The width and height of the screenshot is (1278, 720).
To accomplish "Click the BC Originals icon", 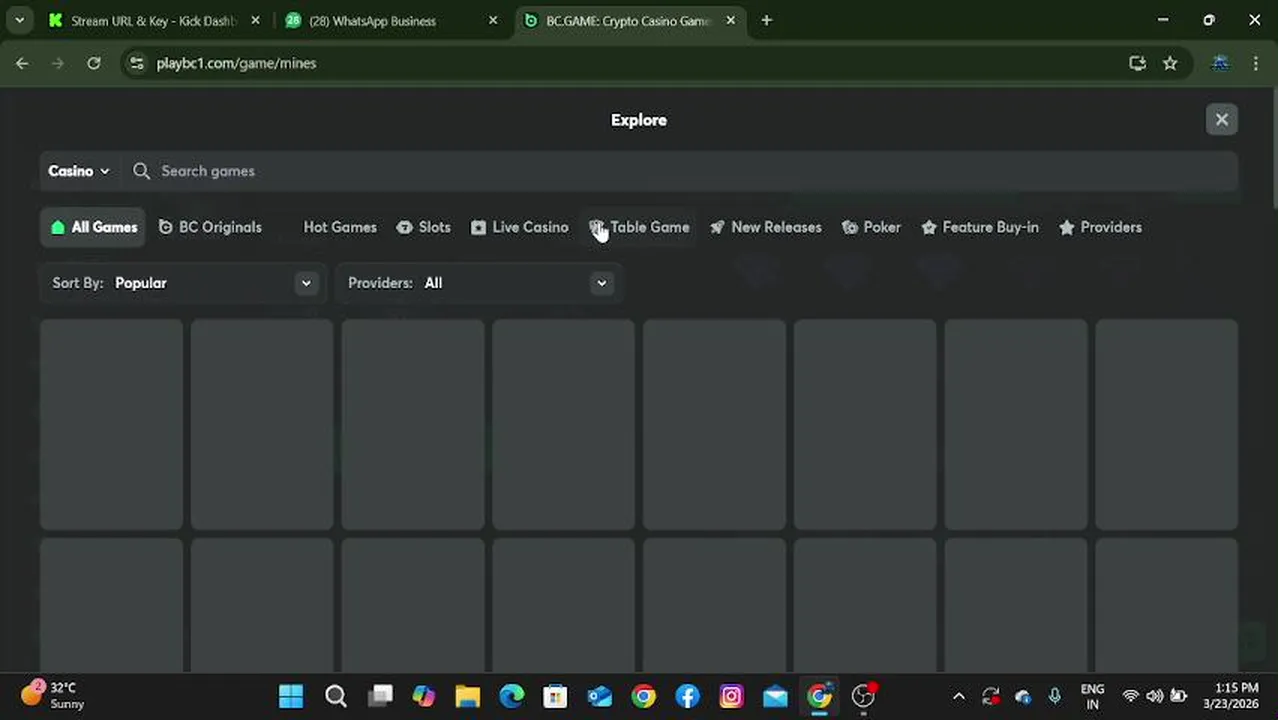I will [x=166, y=227].
